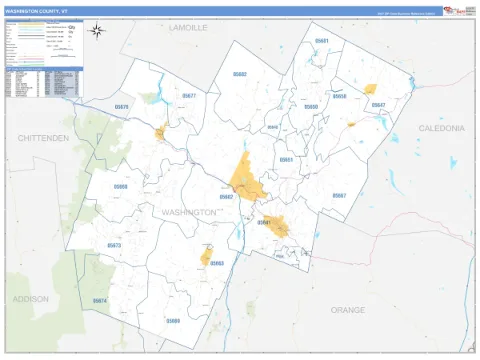Click the WASHINGTON county name label
The image size is (480, 360).
click(x=189, y=212)
